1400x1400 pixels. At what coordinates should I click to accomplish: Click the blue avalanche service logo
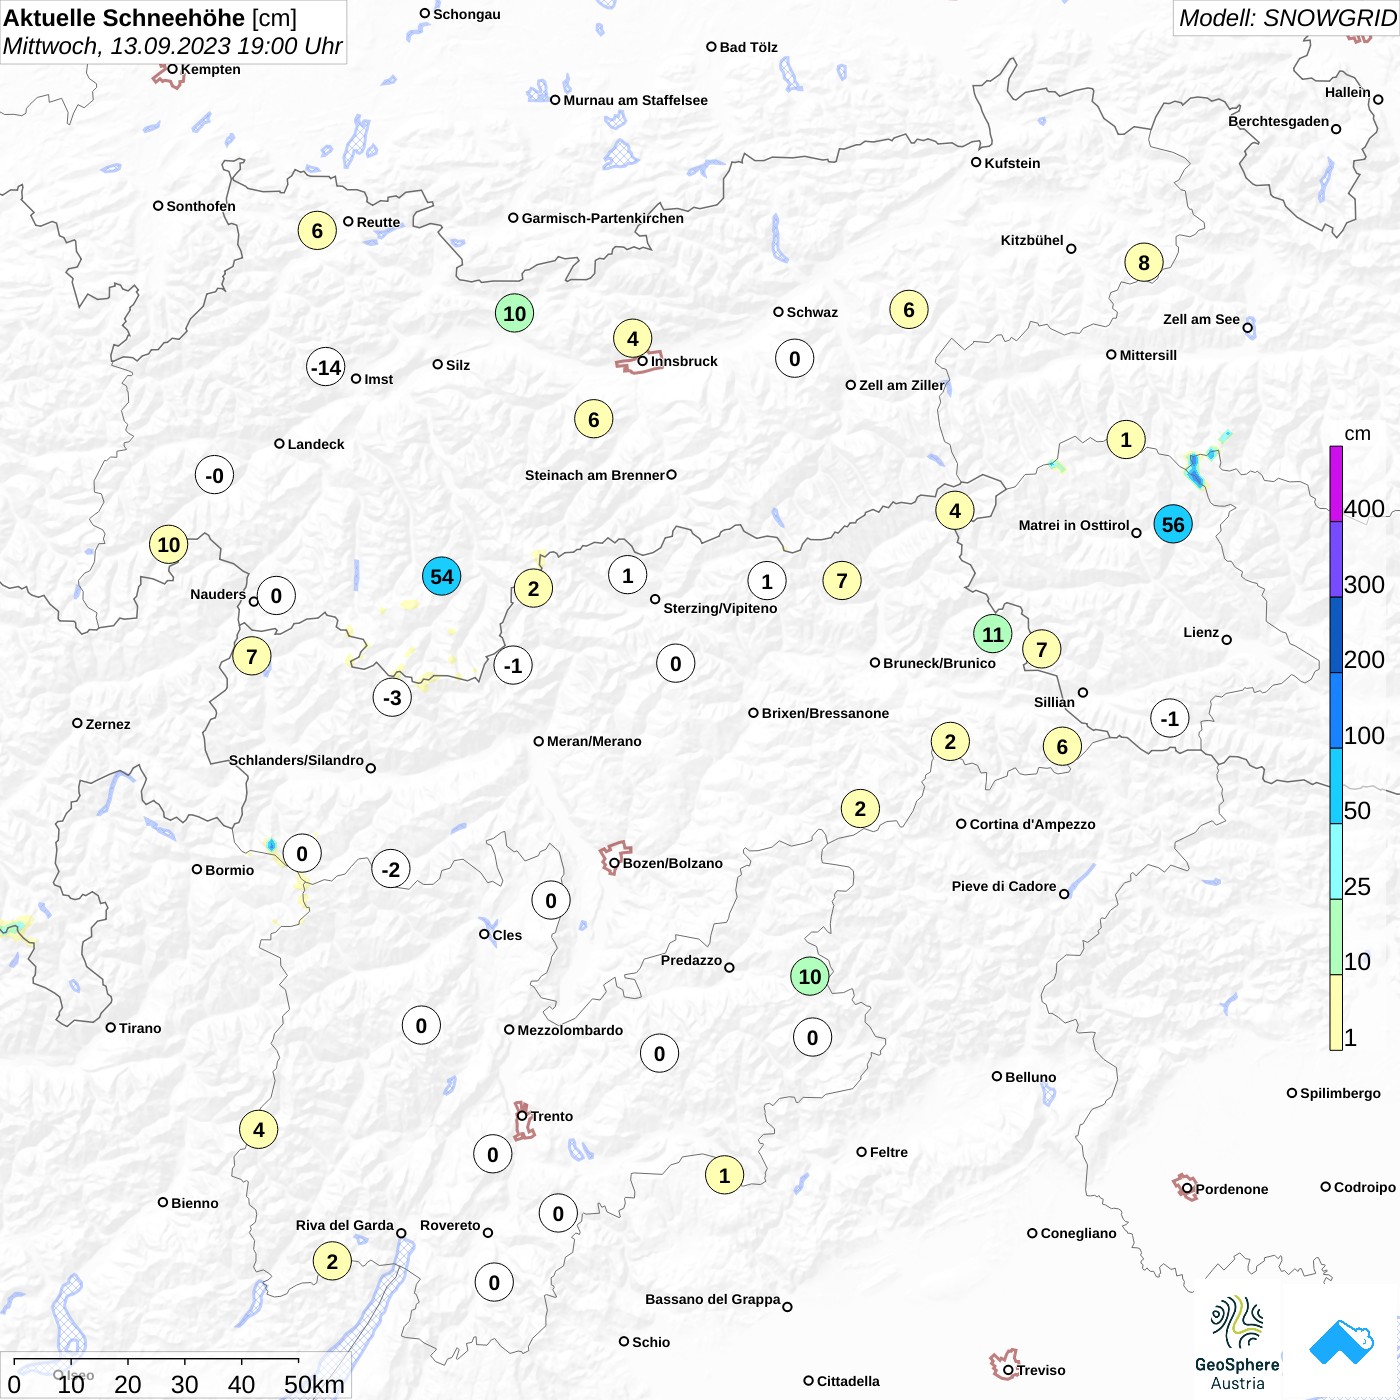pos(1341,1343)
